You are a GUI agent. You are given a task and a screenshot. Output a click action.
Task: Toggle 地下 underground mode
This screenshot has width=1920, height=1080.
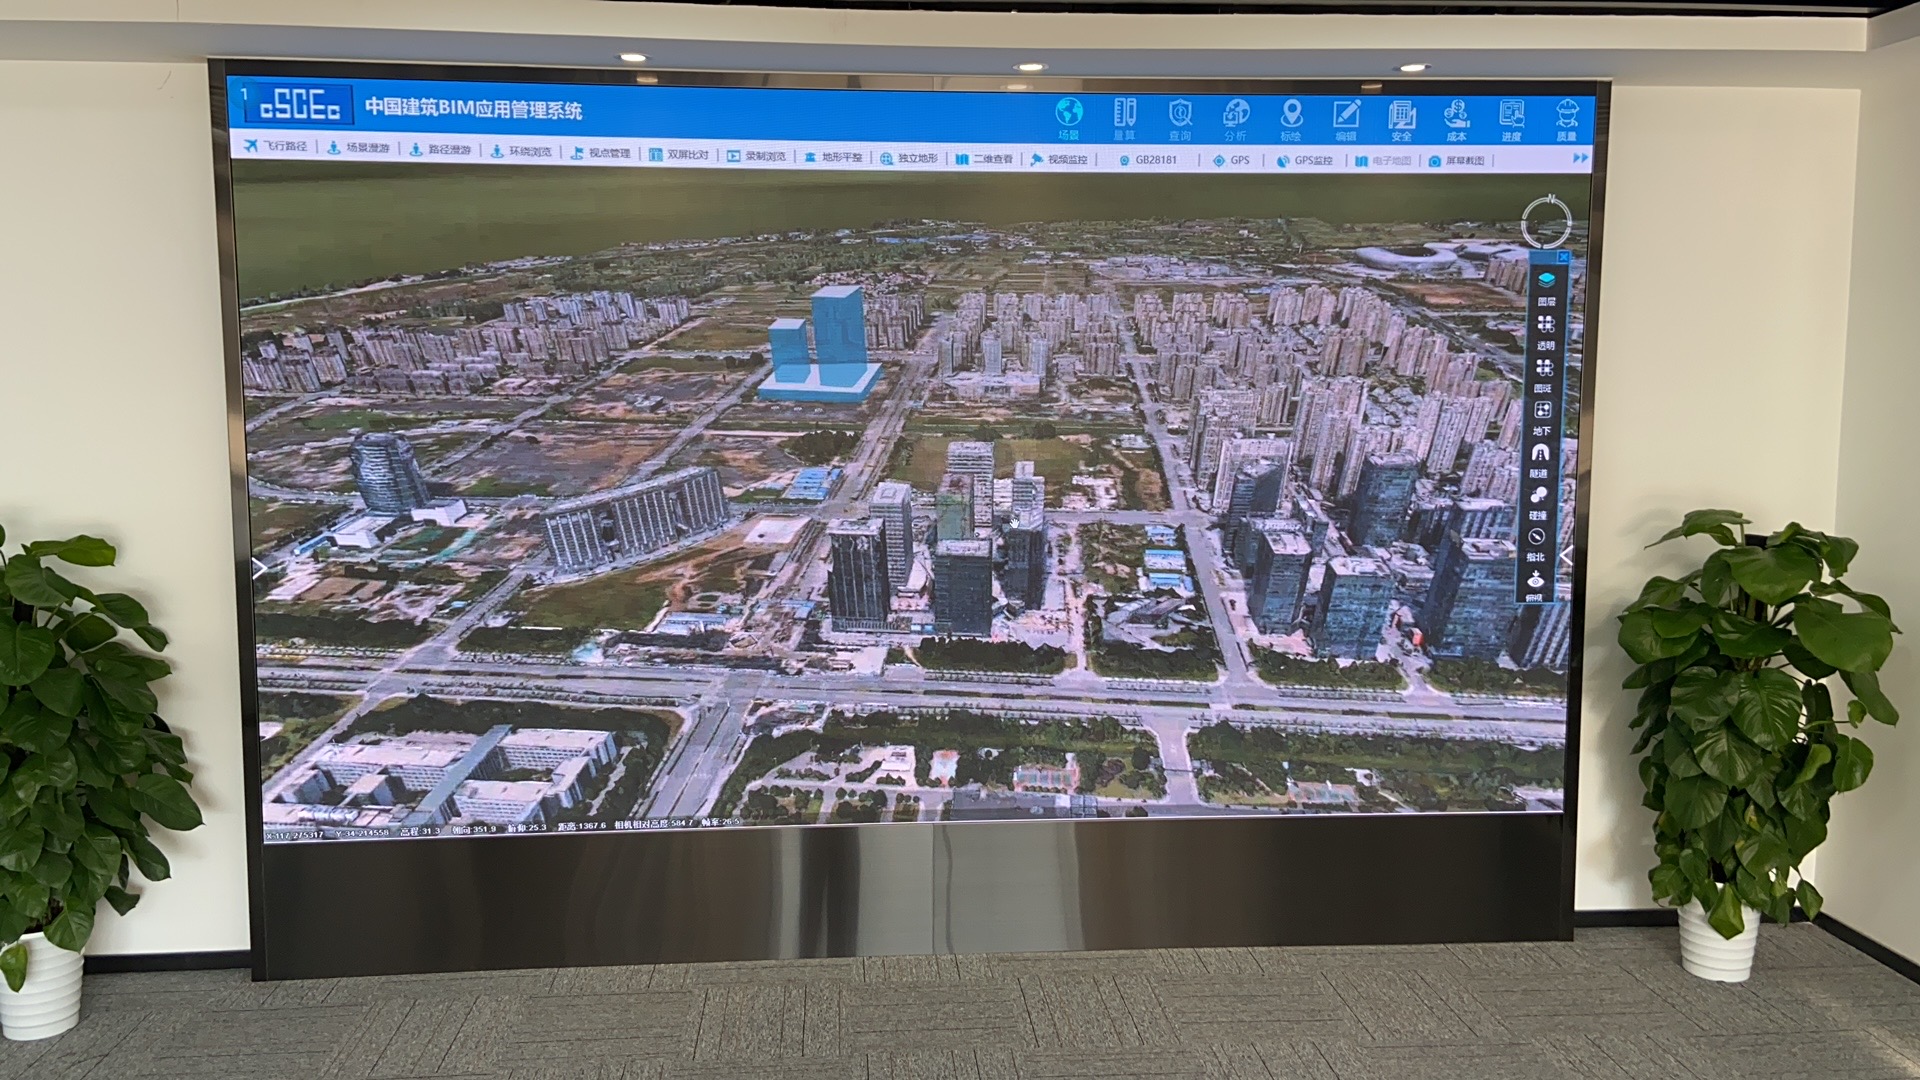pos(1542,411)
